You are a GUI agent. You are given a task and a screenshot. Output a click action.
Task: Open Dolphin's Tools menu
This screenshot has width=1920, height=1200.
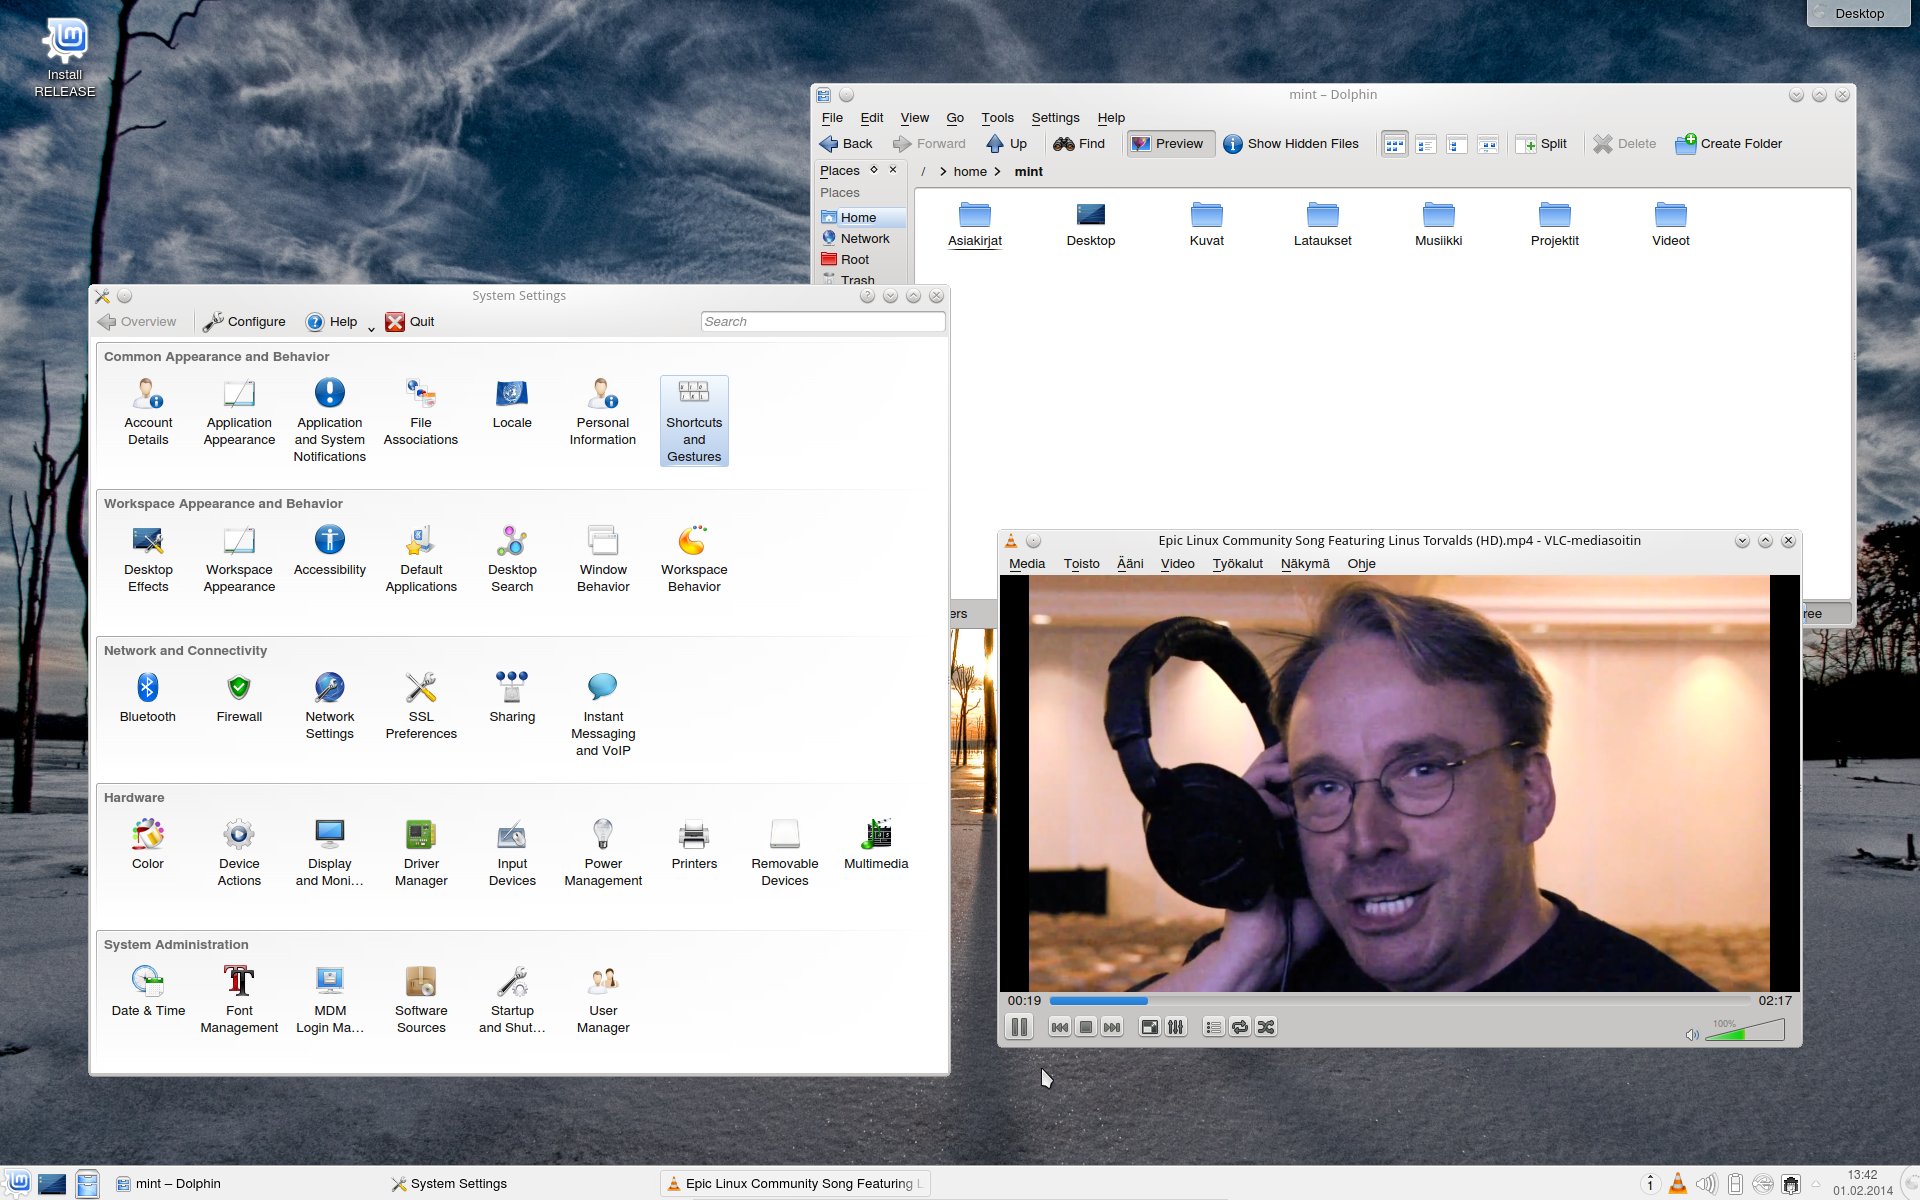pos(997,118)
